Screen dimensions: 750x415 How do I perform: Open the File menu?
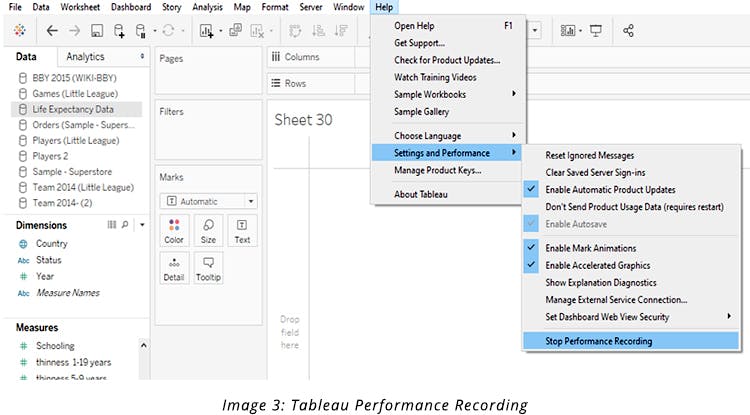(x=15, y=7)
